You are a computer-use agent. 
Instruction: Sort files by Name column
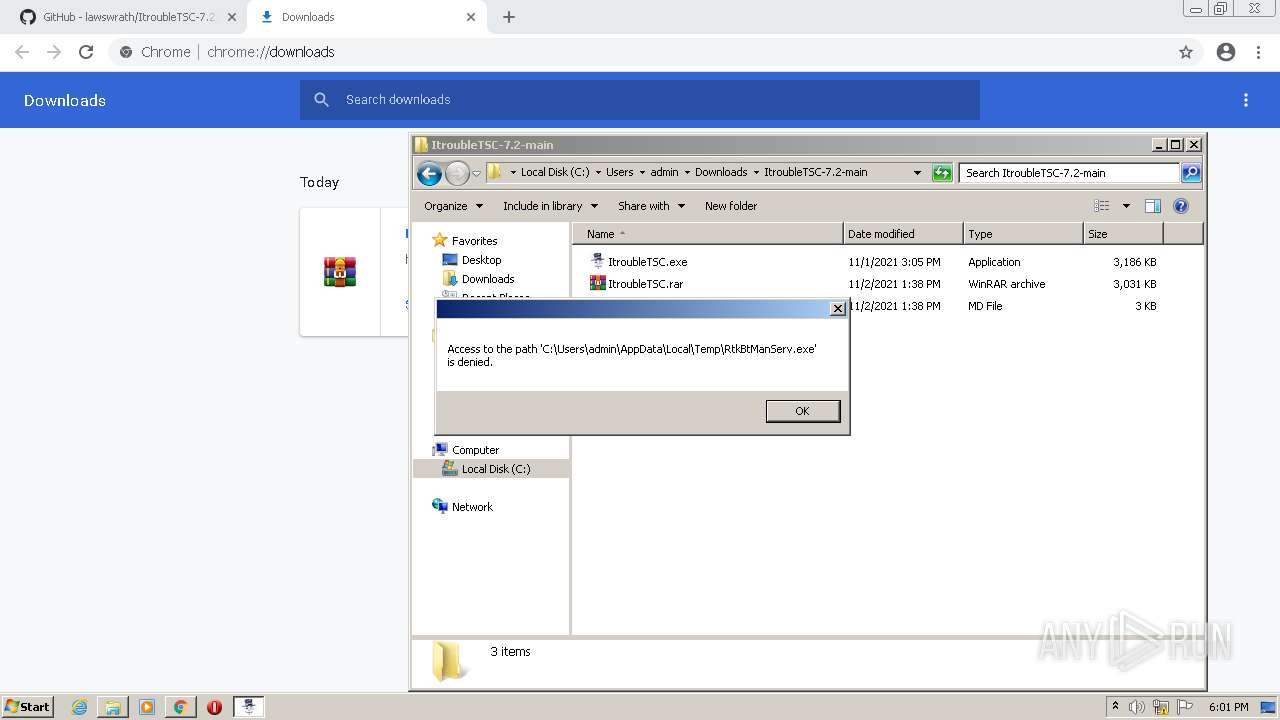click(708, 234)
